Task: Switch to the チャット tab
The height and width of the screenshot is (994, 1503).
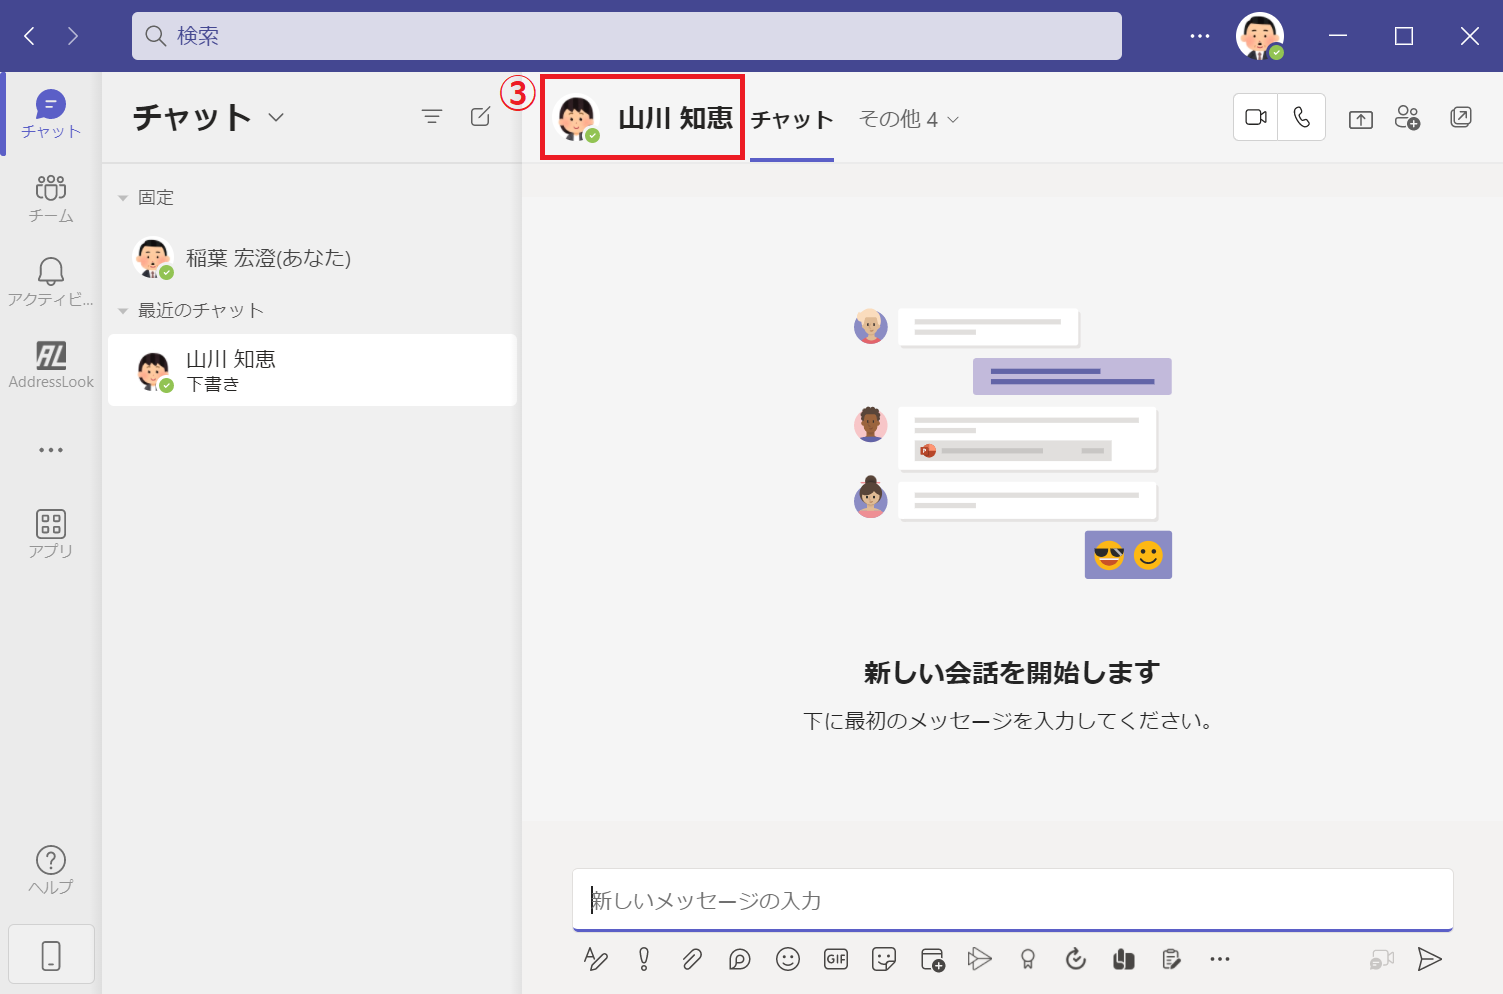Action: [791, 119]
